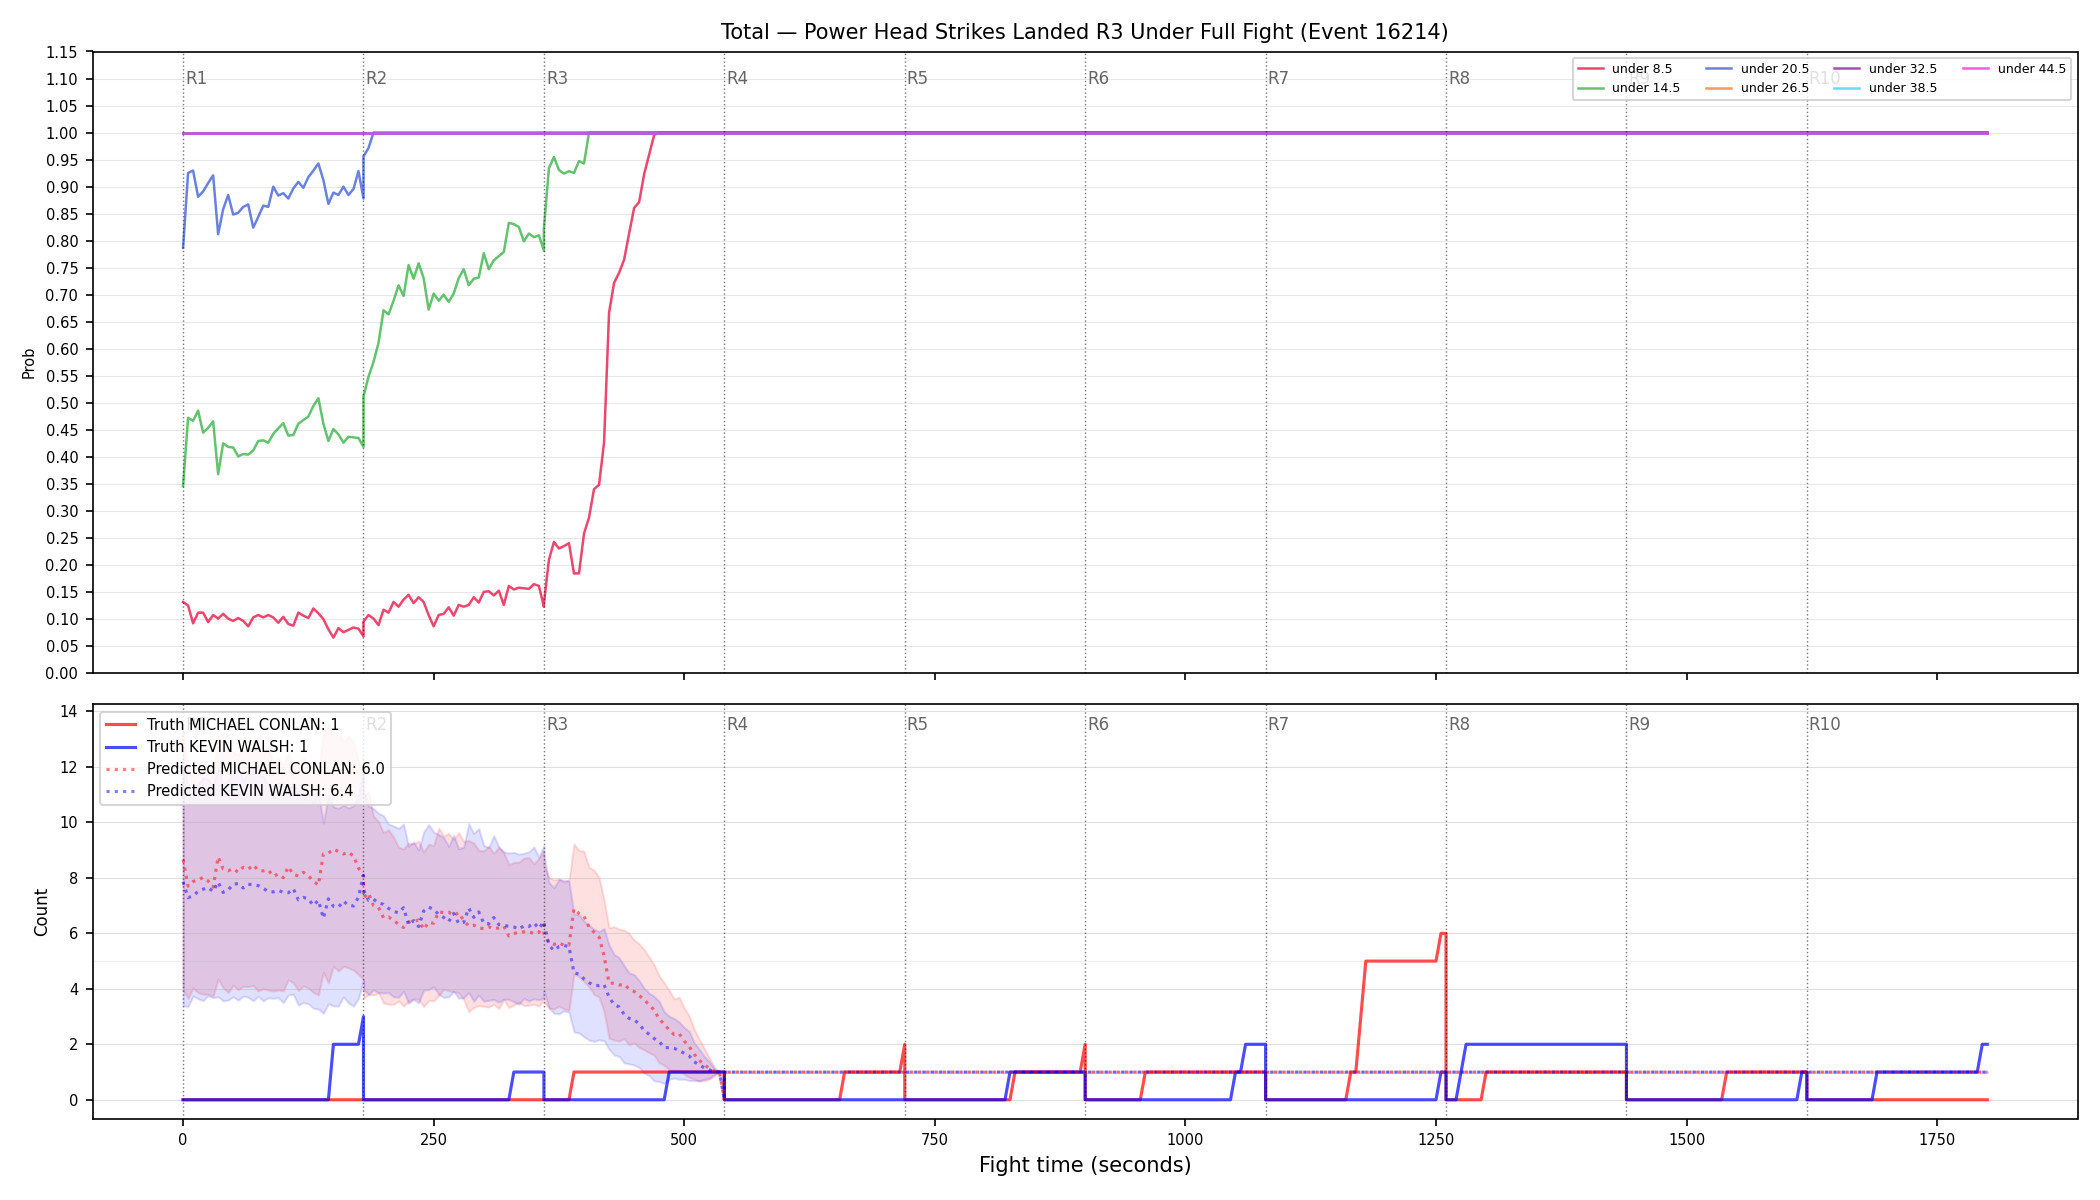
Task: Click 'Predicted KEVIN WALSH: 6.4' legend entry
Action: 250,791
